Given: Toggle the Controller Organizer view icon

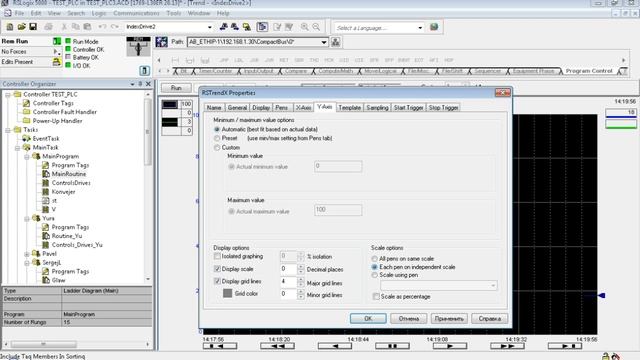Looking at the screenshot, I should pyautogui.click(x=262, y=27).
